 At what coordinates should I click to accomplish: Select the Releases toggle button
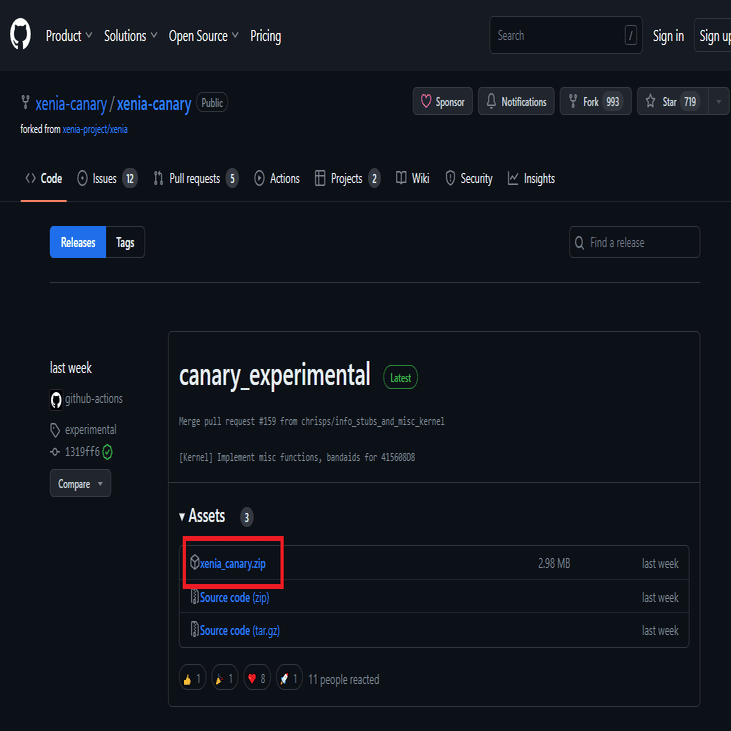pyautogui.click(x=78, y=242)
